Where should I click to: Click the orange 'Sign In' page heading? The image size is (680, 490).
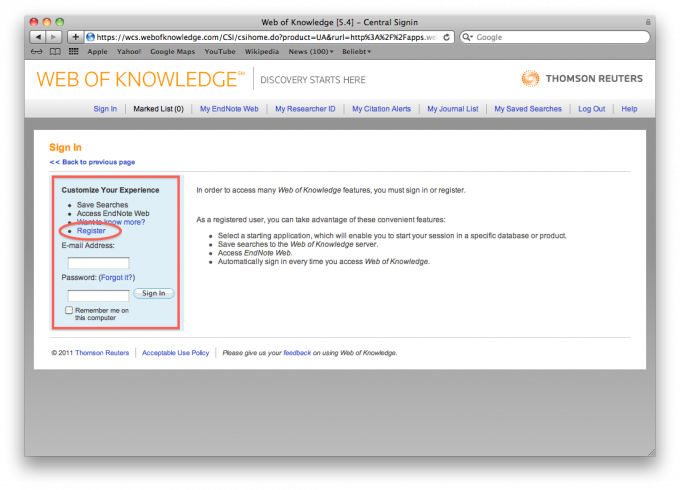pos(65,147)
